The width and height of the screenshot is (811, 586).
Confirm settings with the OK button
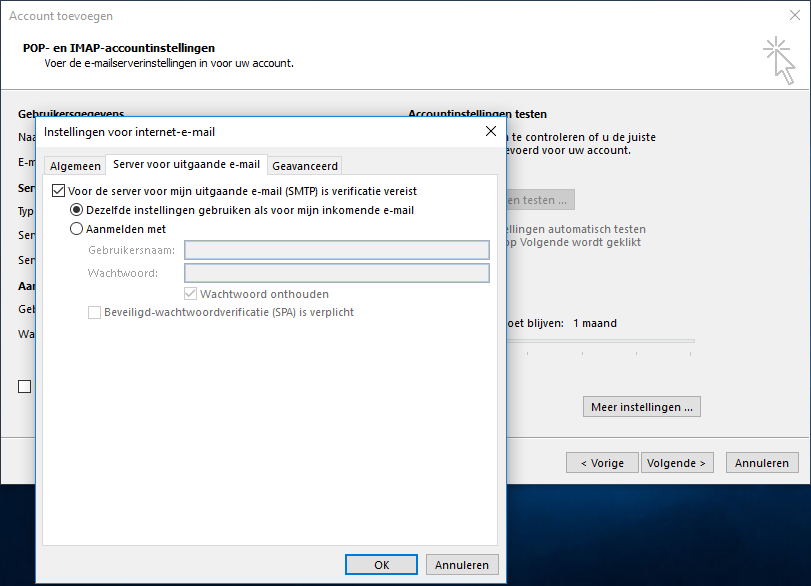[x=381, y=565]
